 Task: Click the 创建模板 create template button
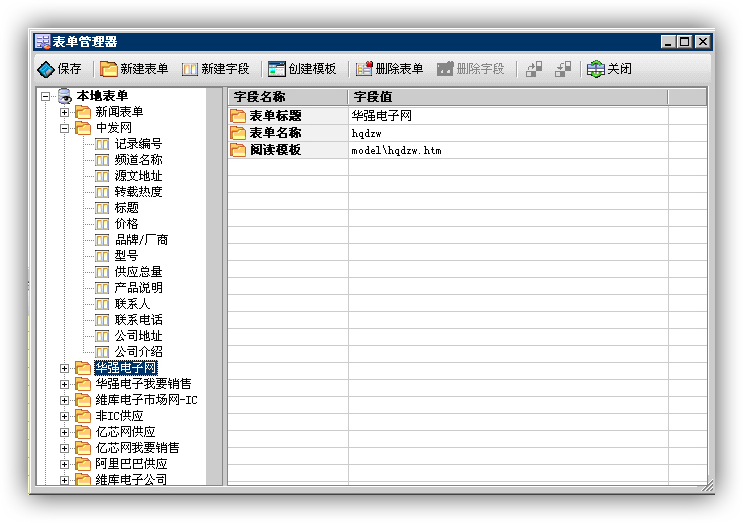point(302,69)
